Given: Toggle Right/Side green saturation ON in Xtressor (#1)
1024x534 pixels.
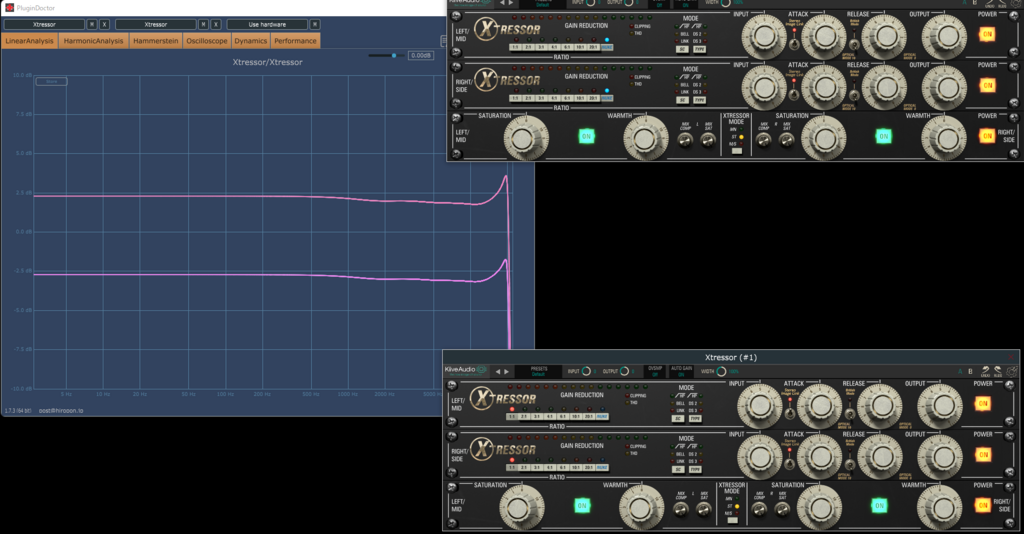Looking at the screenshot, I should 879,505.
